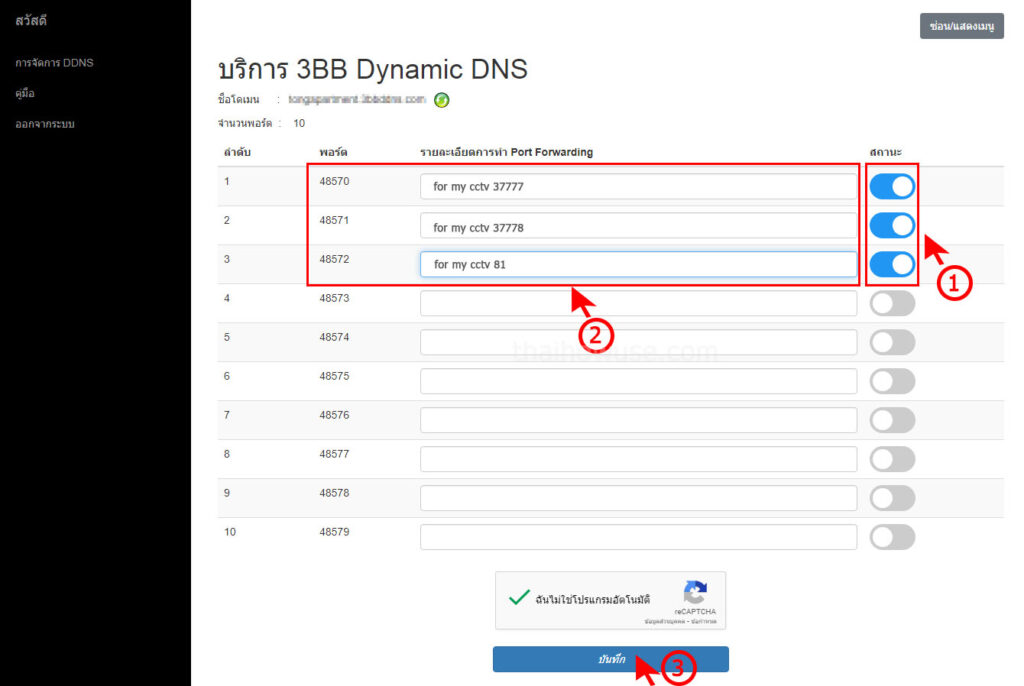
Task: Focus the description field for port 48578
Action: click(638, 498)
